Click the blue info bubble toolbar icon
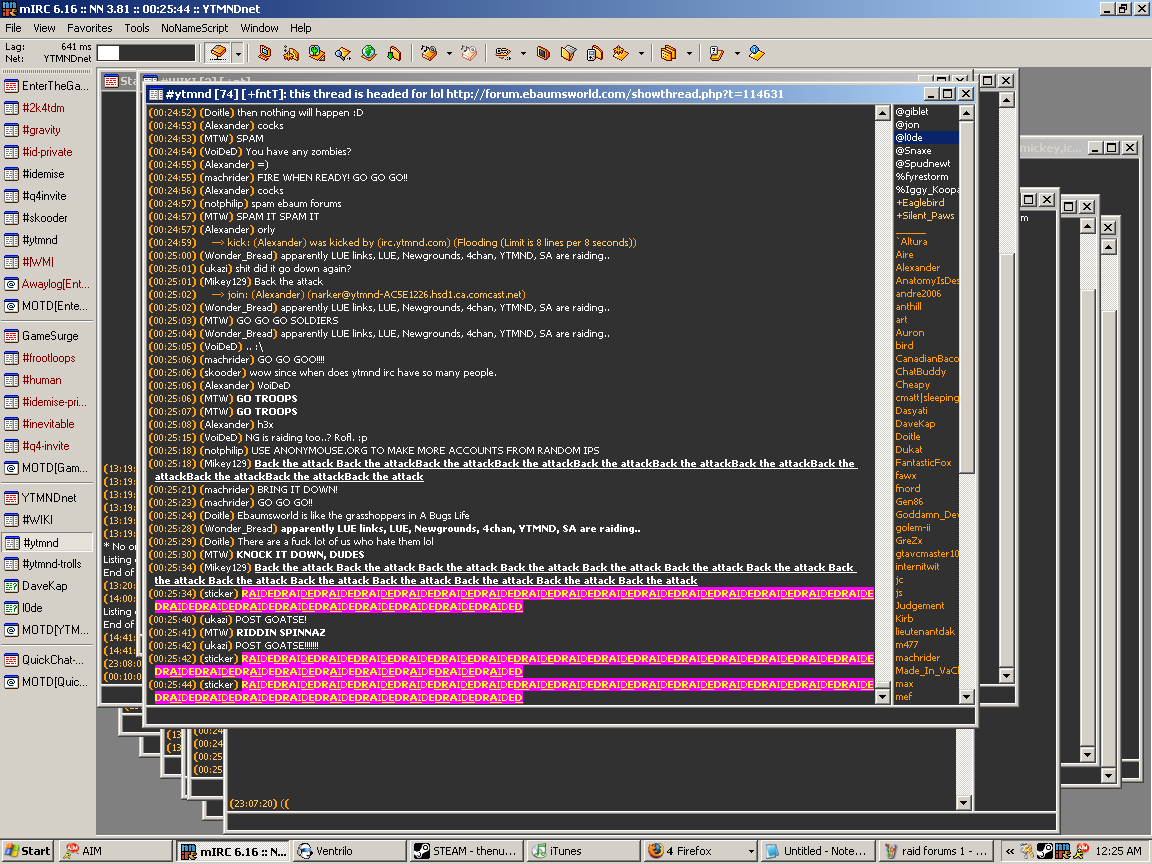The width and height of the screenshot is (1152, 864). [x=756, y=53]
